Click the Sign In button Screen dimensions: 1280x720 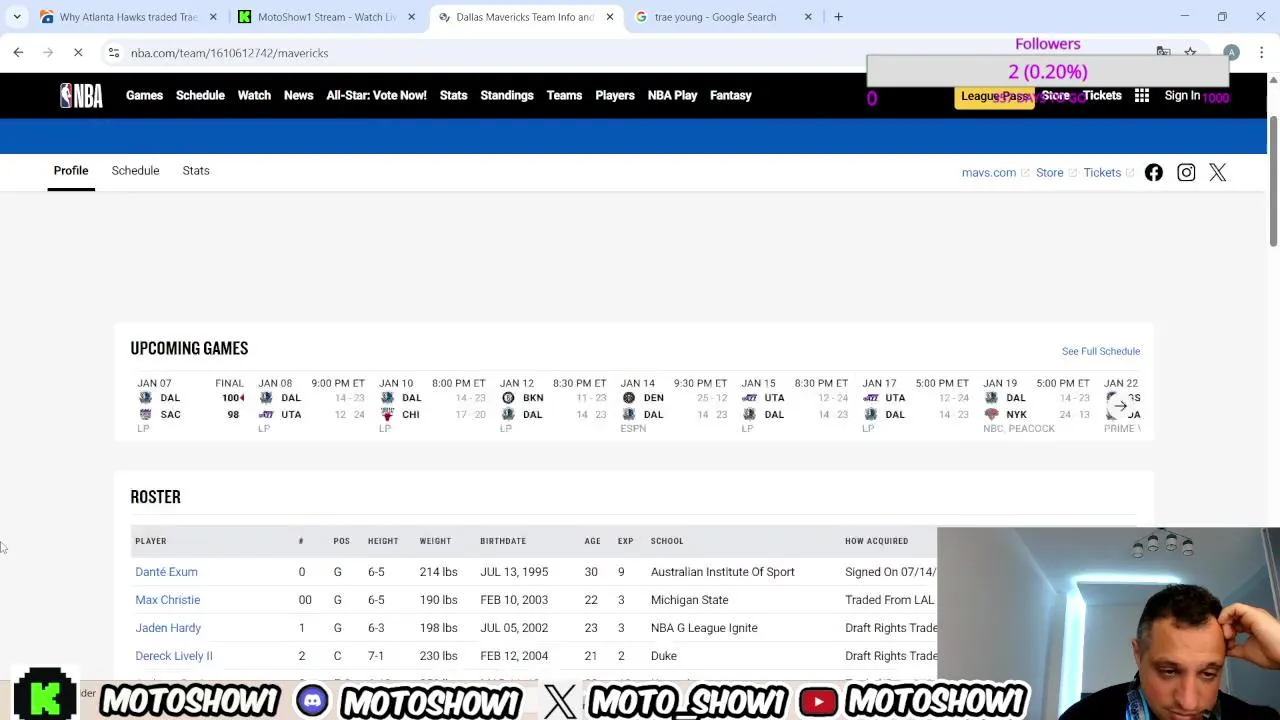(1182, 95)
